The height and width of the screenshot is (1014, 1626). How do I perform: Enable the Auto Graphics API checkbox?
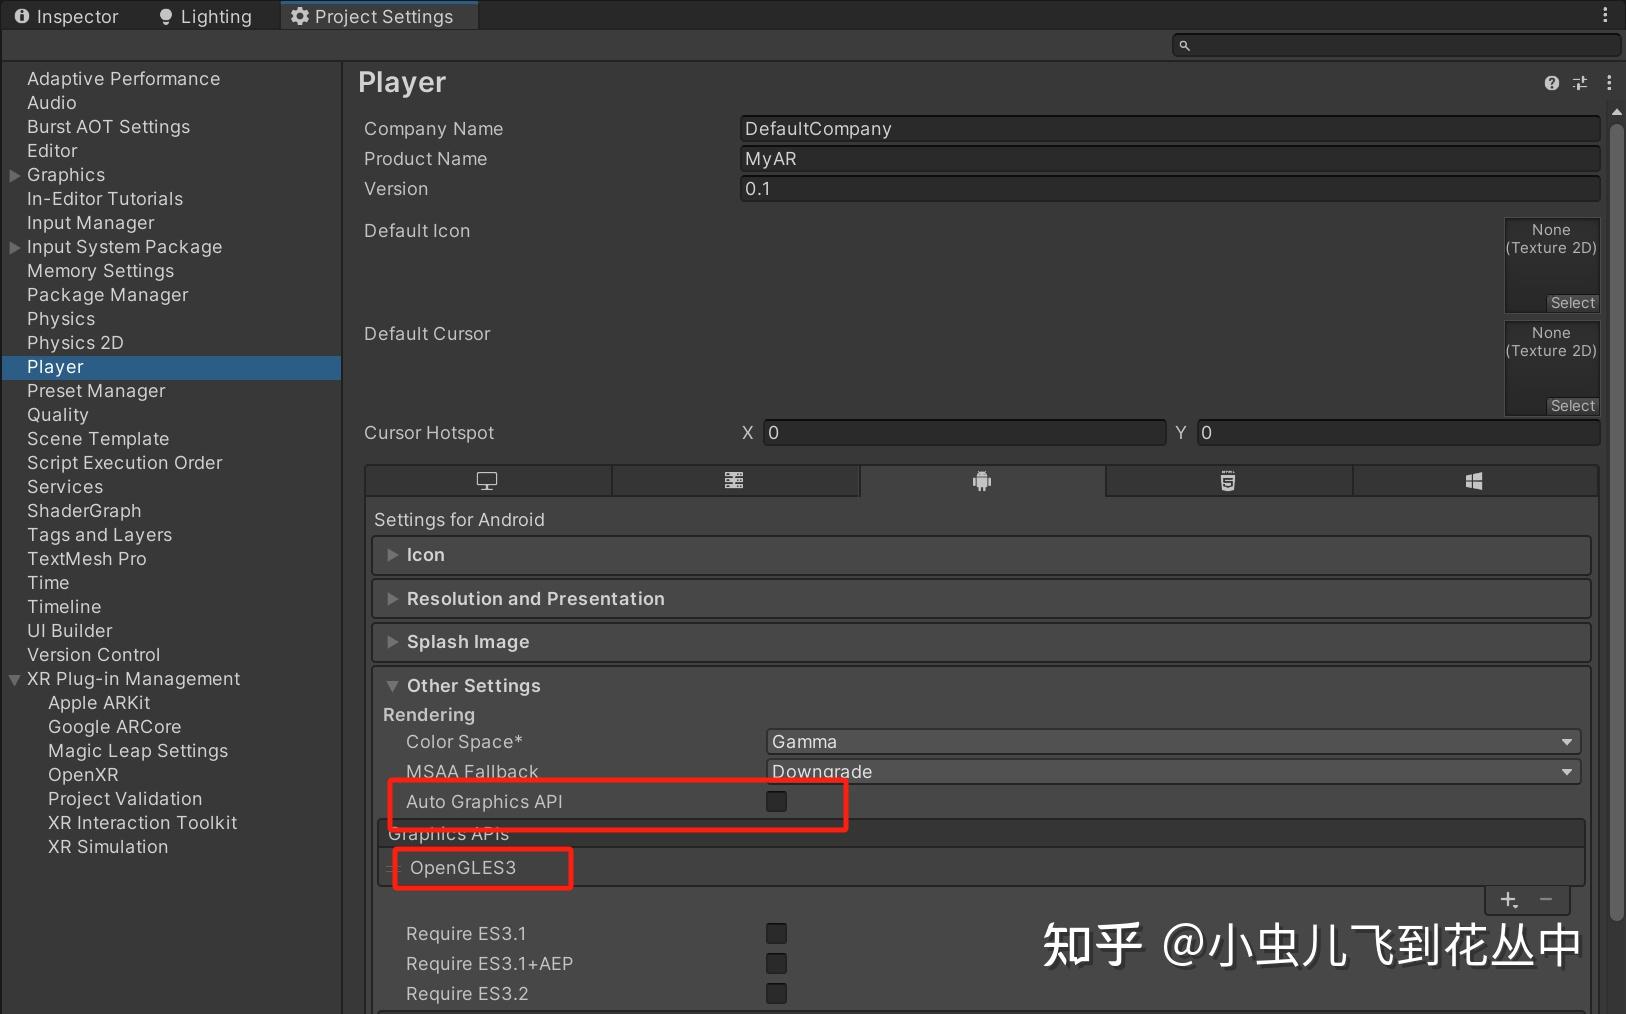point(776,801)
